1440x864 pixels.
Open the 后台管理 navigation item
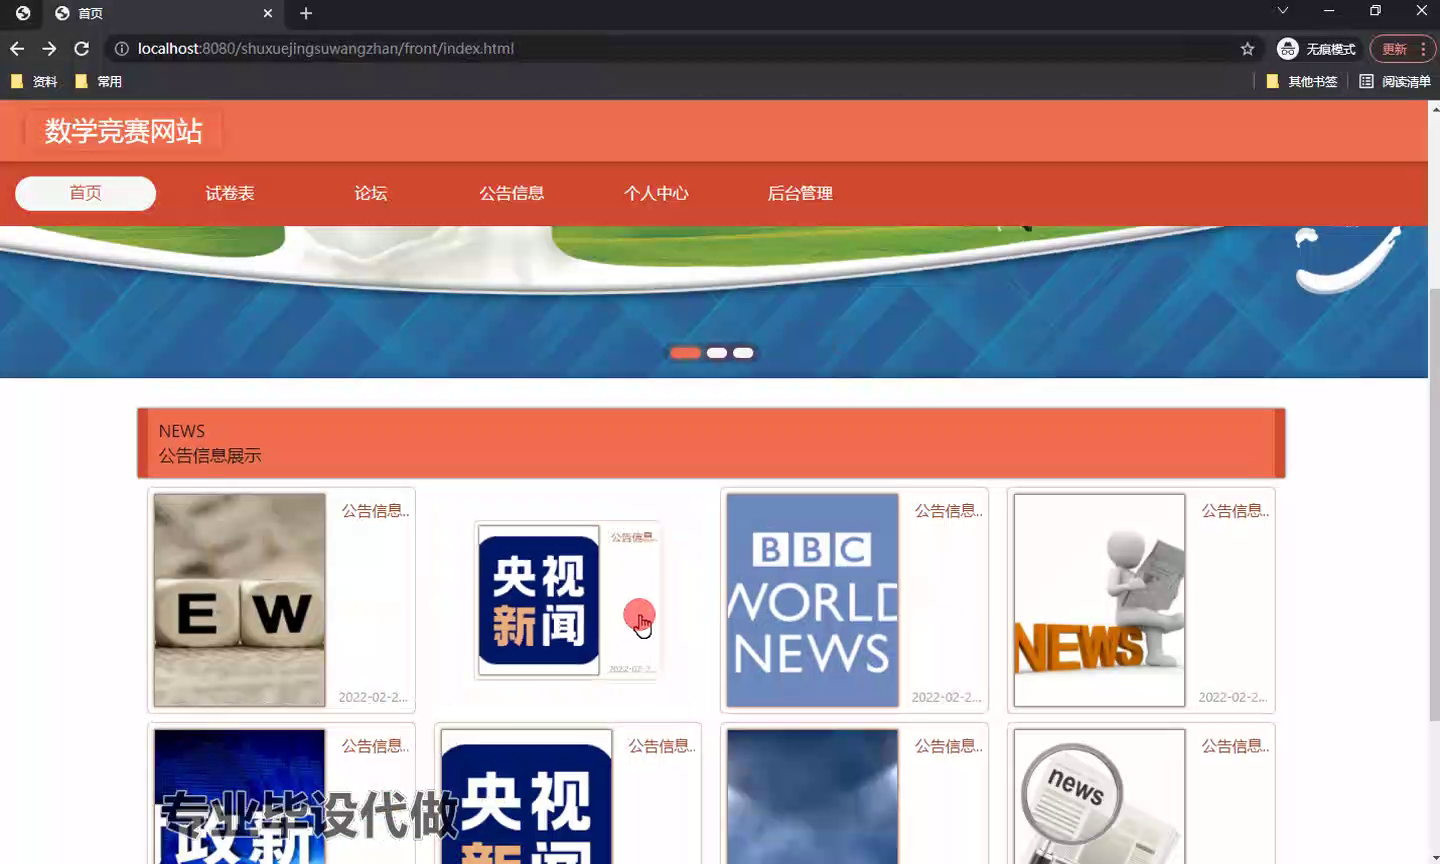pyautogui.click(x=800, y=193)
